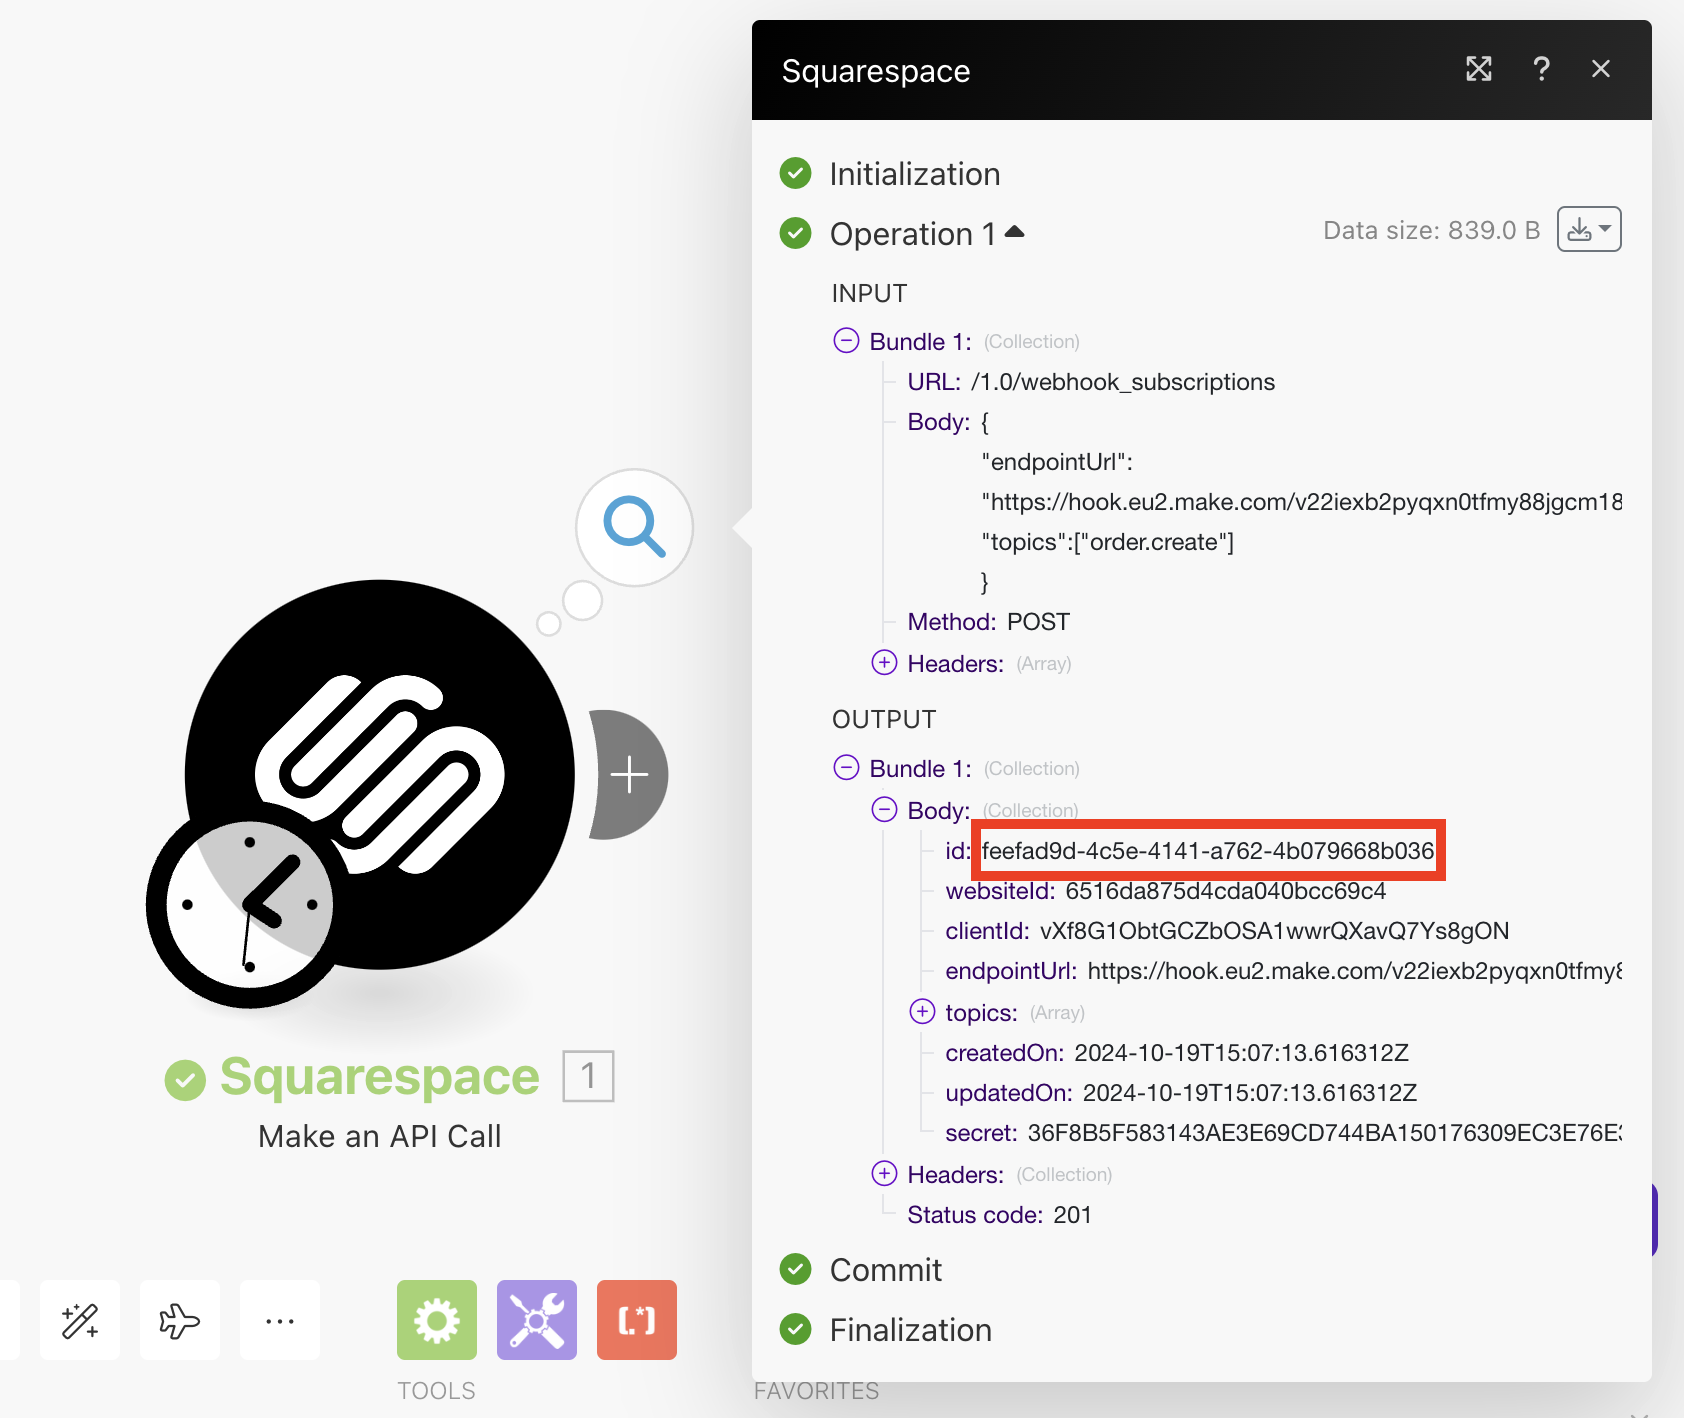The height and width of the screenshot is (1418, 1684).
Task: Click the secret value
Action: (x=1324, y=1133)
